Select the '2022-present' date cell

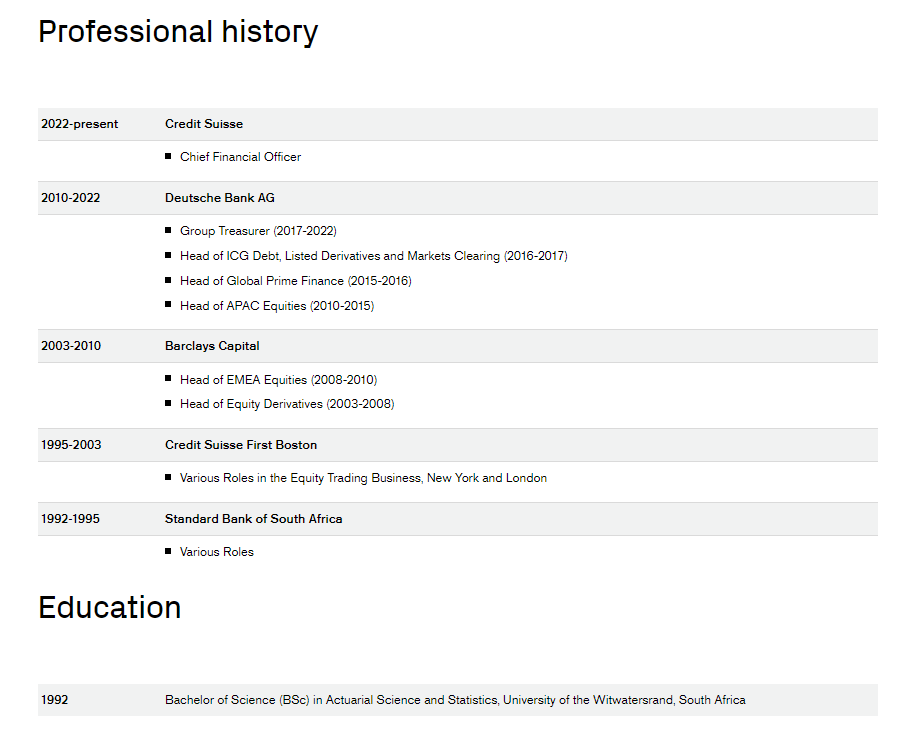pos(79,124)
